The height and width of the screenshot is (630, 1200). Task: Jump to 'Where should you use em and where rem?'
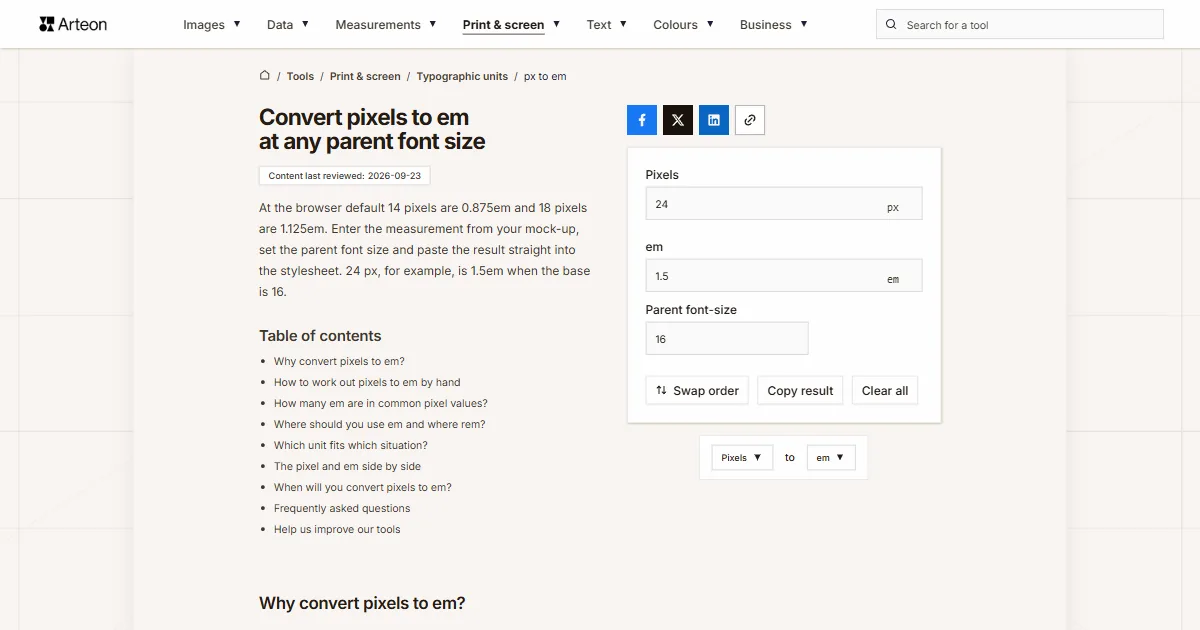click(x=380, y=424)
